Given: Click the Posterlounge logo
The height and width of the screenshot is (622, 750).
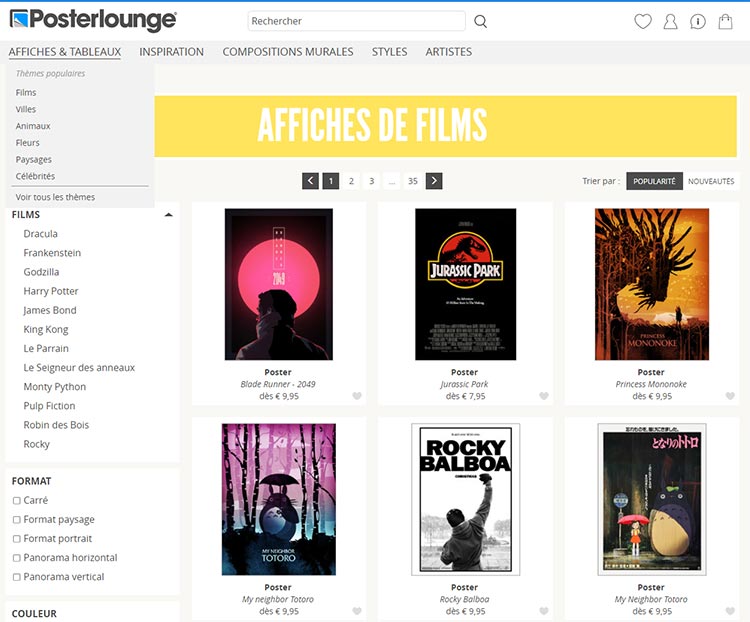Looking at the screenshot, I should [x=93, y=20].
